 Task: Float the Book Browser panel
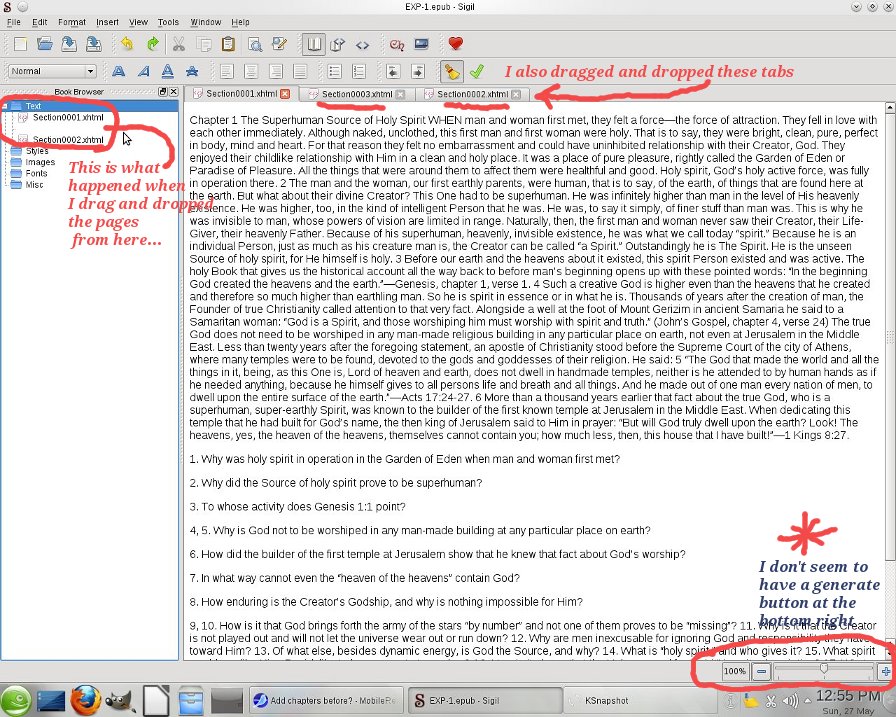tap(163, 91)
